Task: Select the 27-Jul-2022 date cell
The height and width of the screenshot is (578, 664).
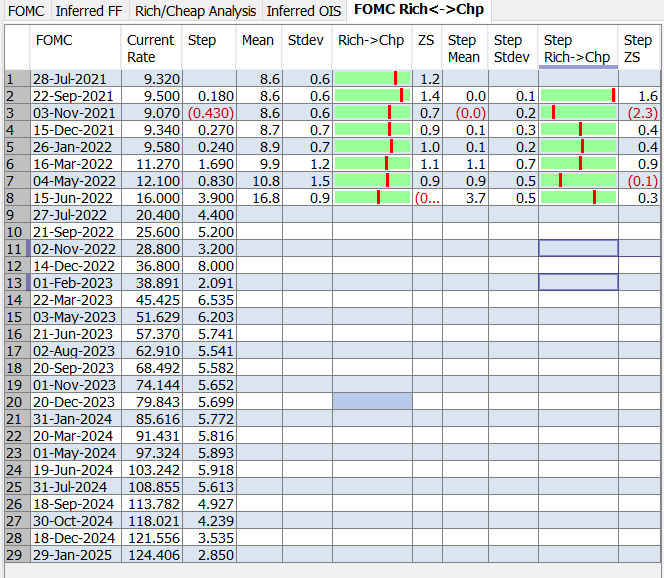Action: pos(76,215)
